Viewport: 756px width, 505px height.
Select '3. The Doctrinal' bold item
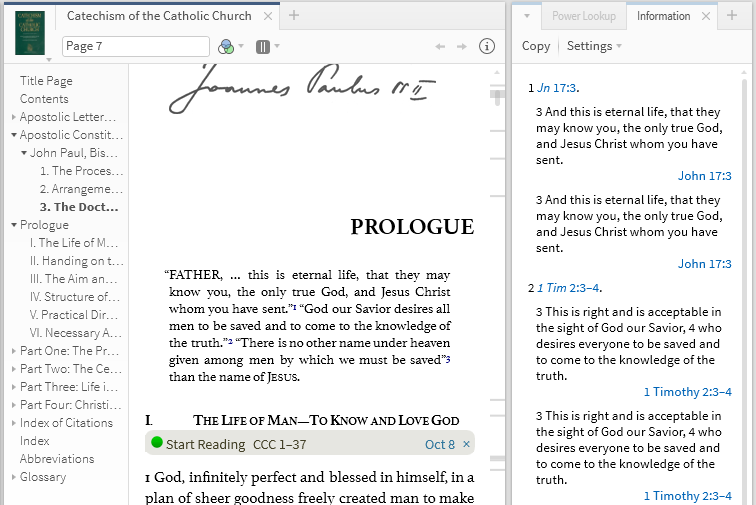(79, 207)
